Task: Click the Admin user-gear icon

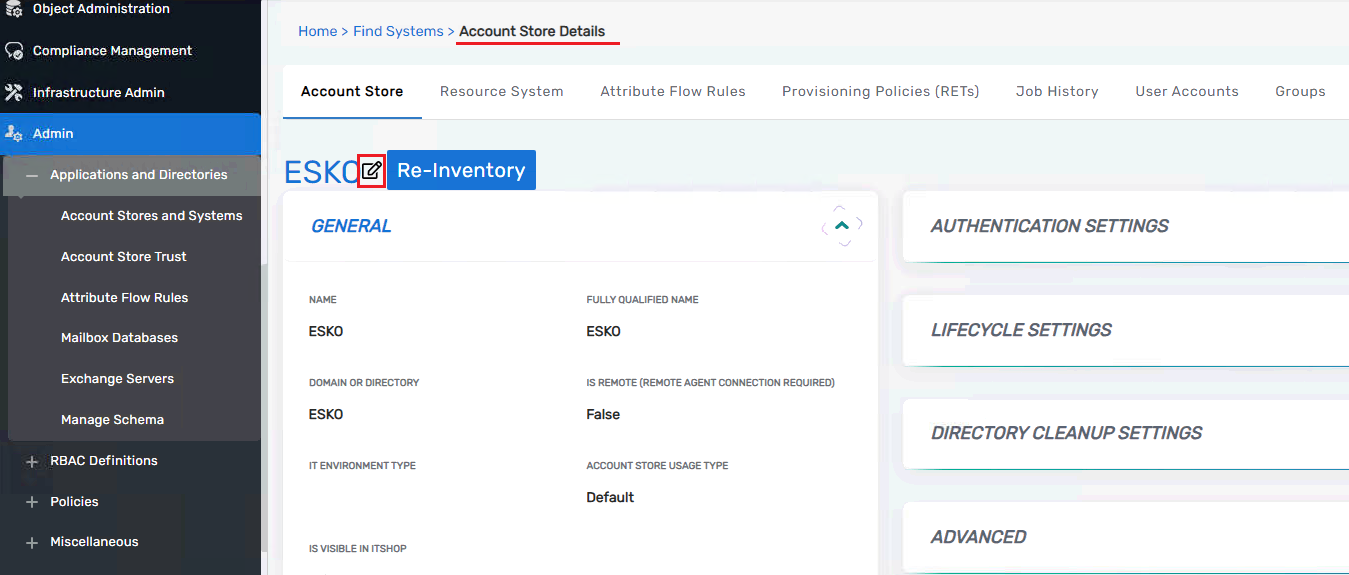Action: [14, 133]
